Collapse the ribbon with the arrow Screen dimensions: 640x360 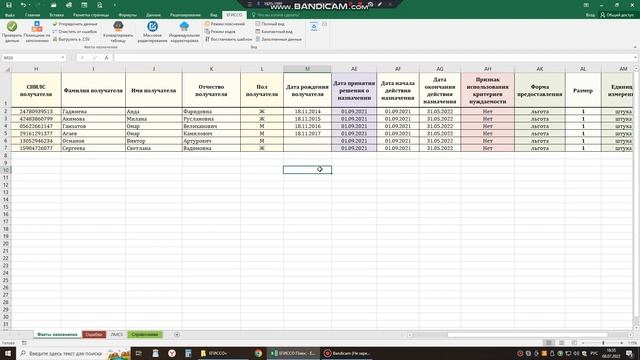point(635,47)
